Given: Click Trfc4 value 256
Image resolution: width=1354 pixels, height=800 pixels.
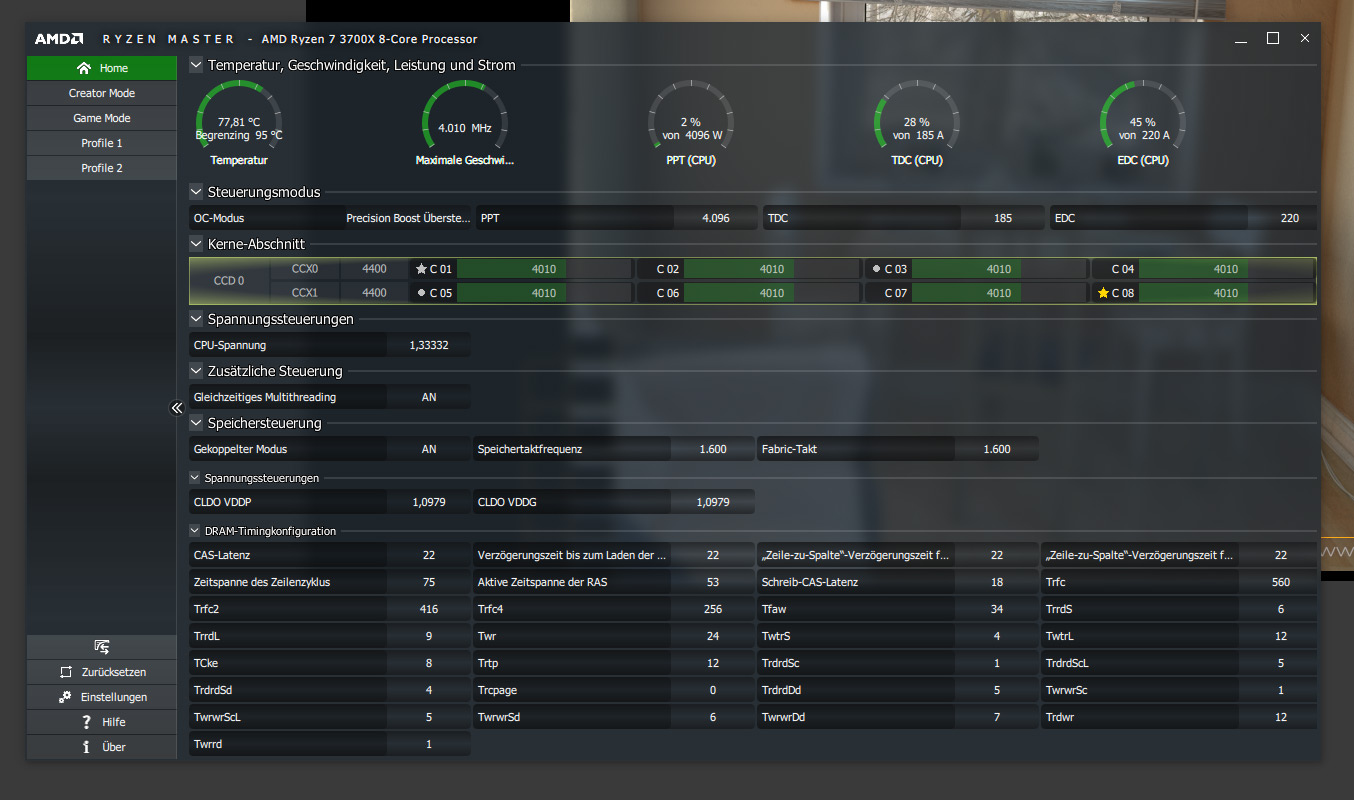Looking at the screenshot, I should tap(713, 609).
